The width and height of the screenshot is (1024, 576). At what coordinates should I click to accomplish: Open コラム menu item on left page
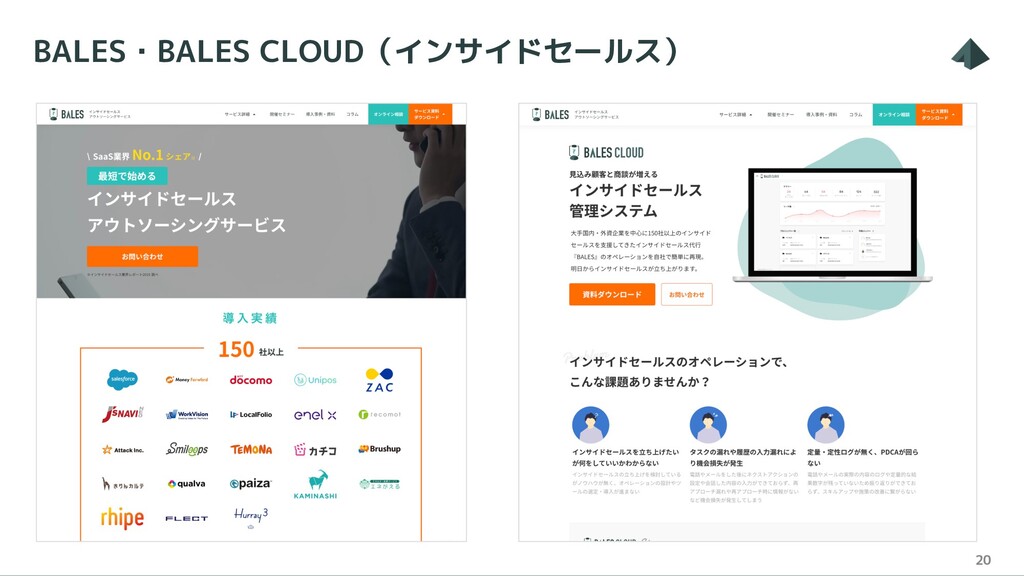pyautogui.click(x=353, y=114)
